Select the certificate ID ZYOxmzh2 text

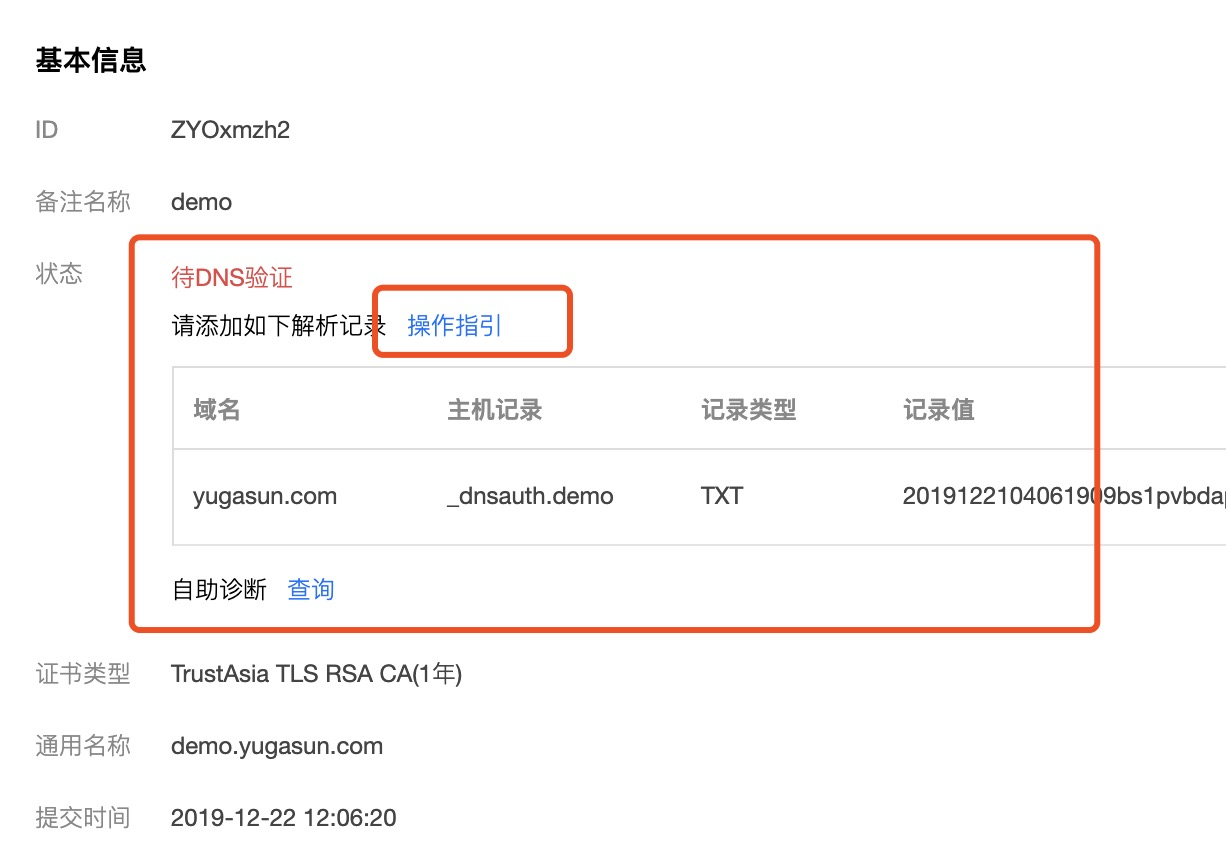(x=230, y=130)
